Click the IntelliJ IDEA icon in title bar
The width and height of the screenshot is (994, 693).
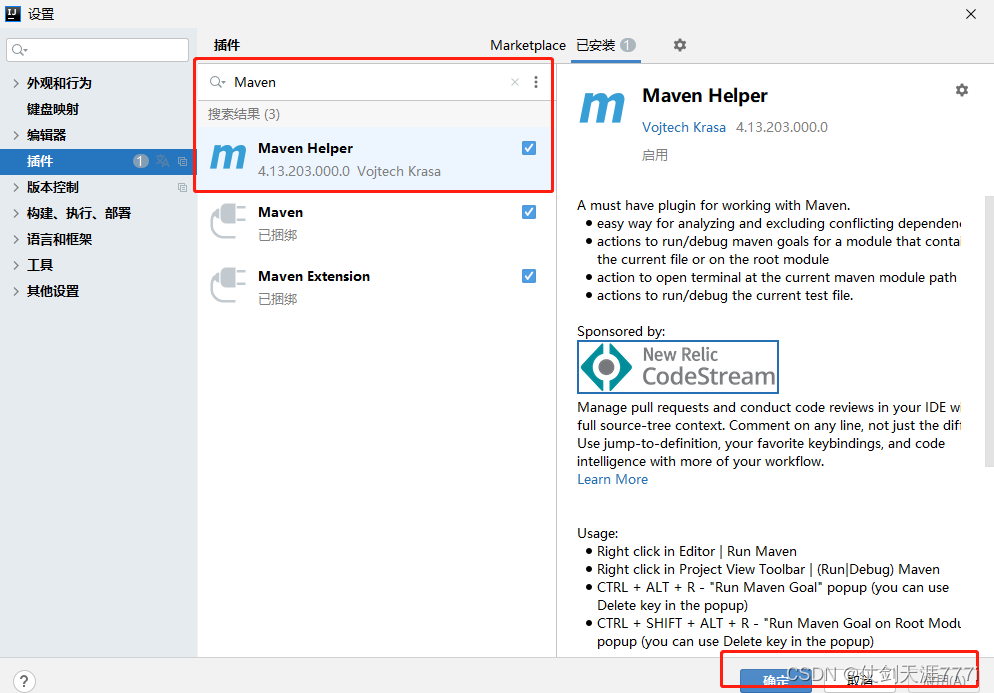[x=13, y=13]
